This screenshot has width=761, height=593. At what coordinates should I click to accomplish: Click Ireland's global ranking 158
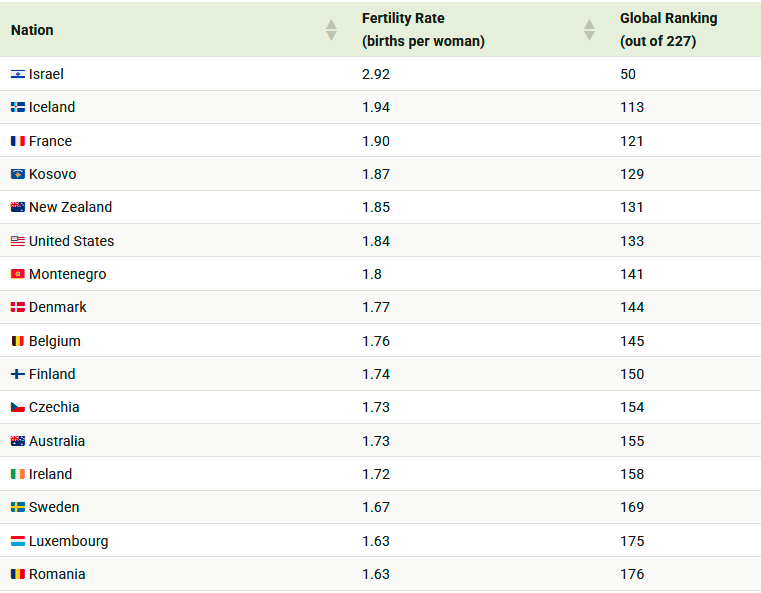click(x=632, y=474)
